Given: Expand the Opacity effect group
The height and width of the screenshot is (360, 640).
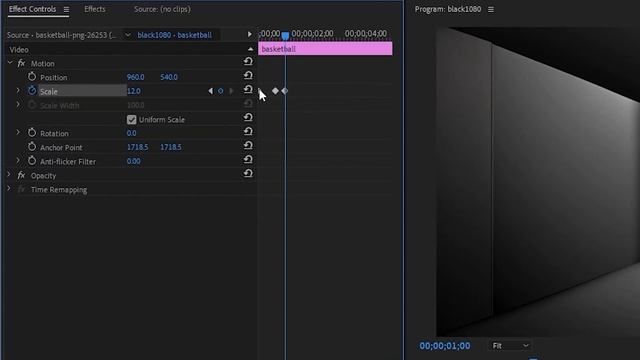Looking at the screenshot, I should pyautogui.click(x=9, y=175).
